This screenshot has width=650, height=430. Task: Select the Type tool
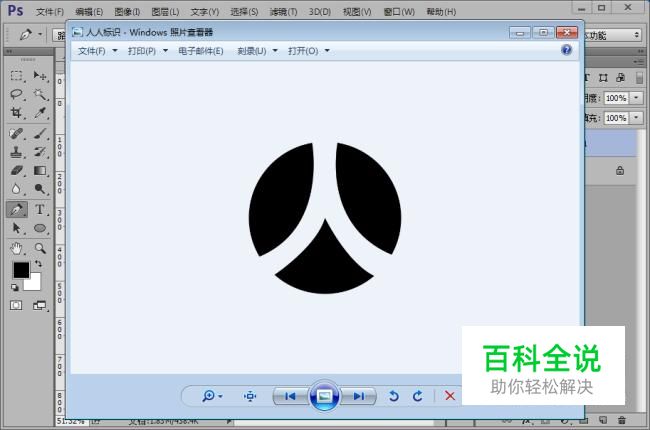[x=40, y=209]
